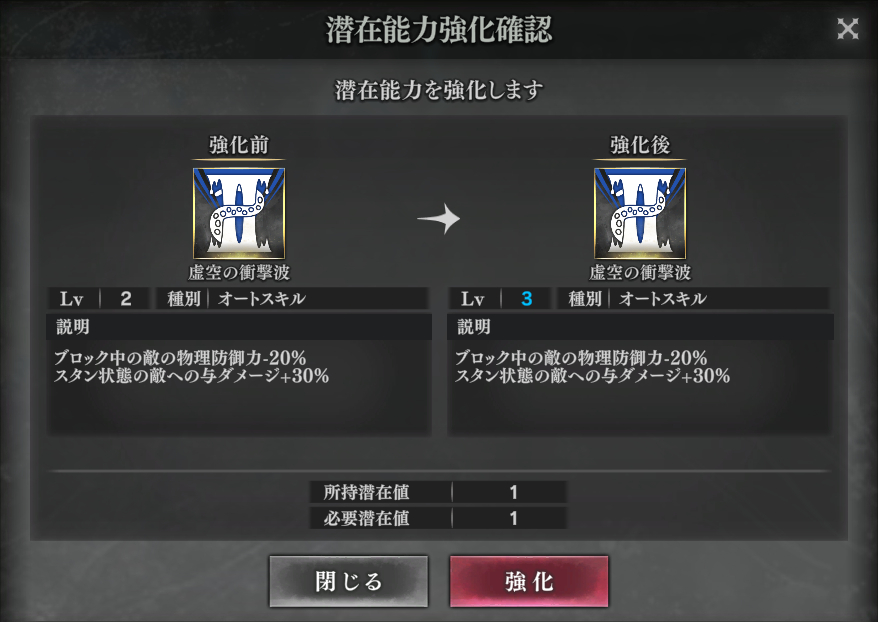Select the 強化前 skill icon

239,213
